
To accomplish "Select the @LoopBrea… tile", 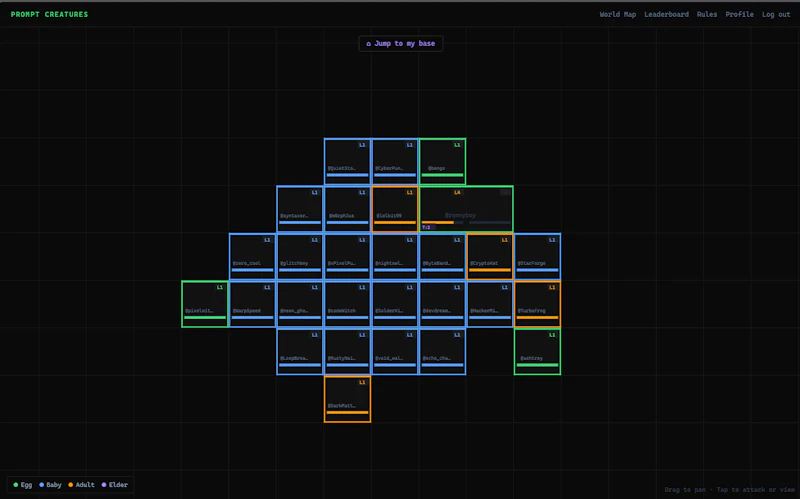I will (x=300, y=351).
